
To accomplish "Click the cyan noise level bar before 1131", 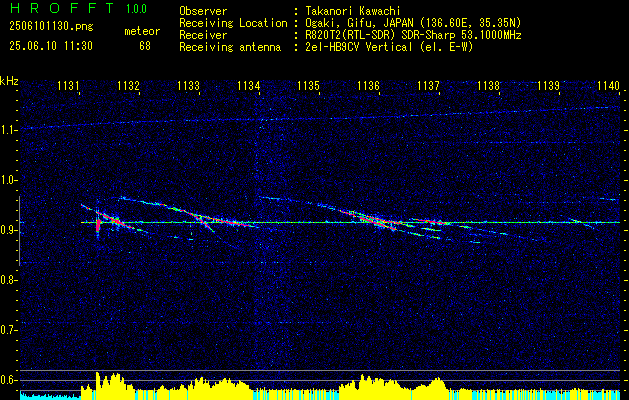I will tap(51, 396).
